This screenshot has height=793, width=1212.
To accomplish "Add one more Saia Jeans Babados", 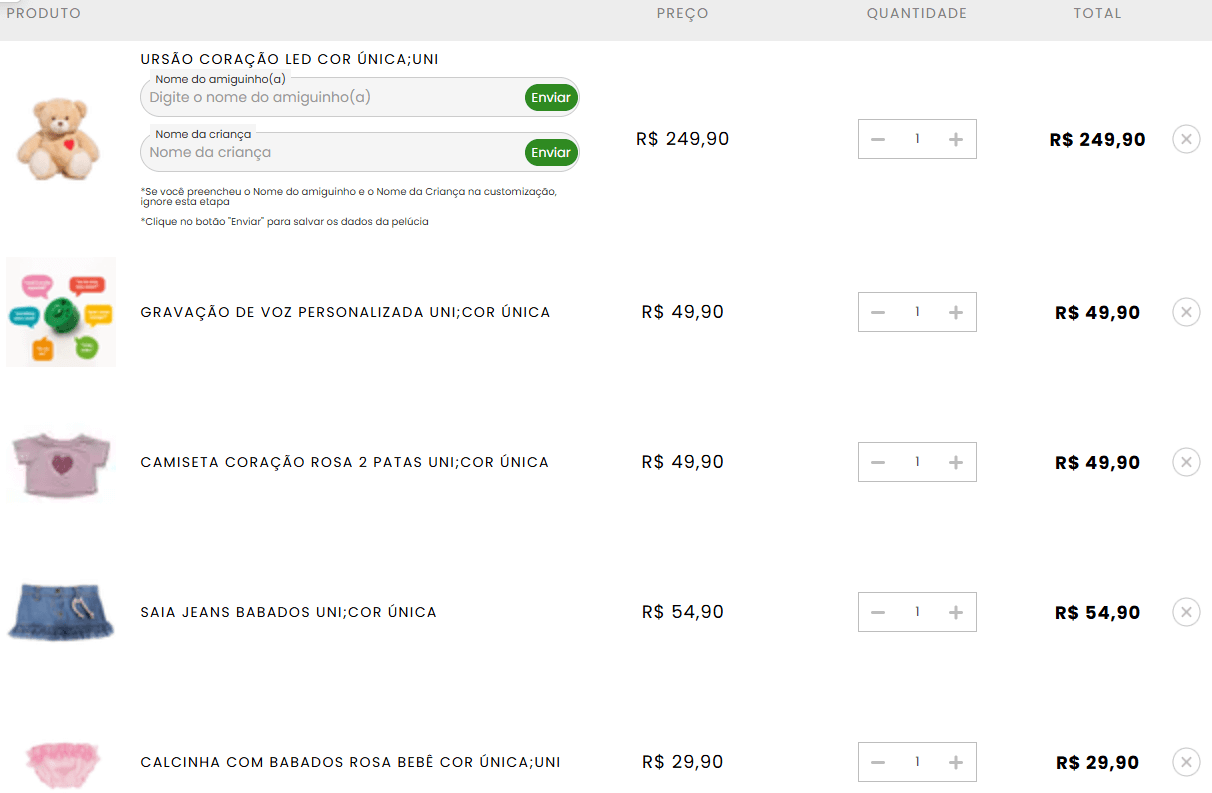I will (x=955, y=612).
